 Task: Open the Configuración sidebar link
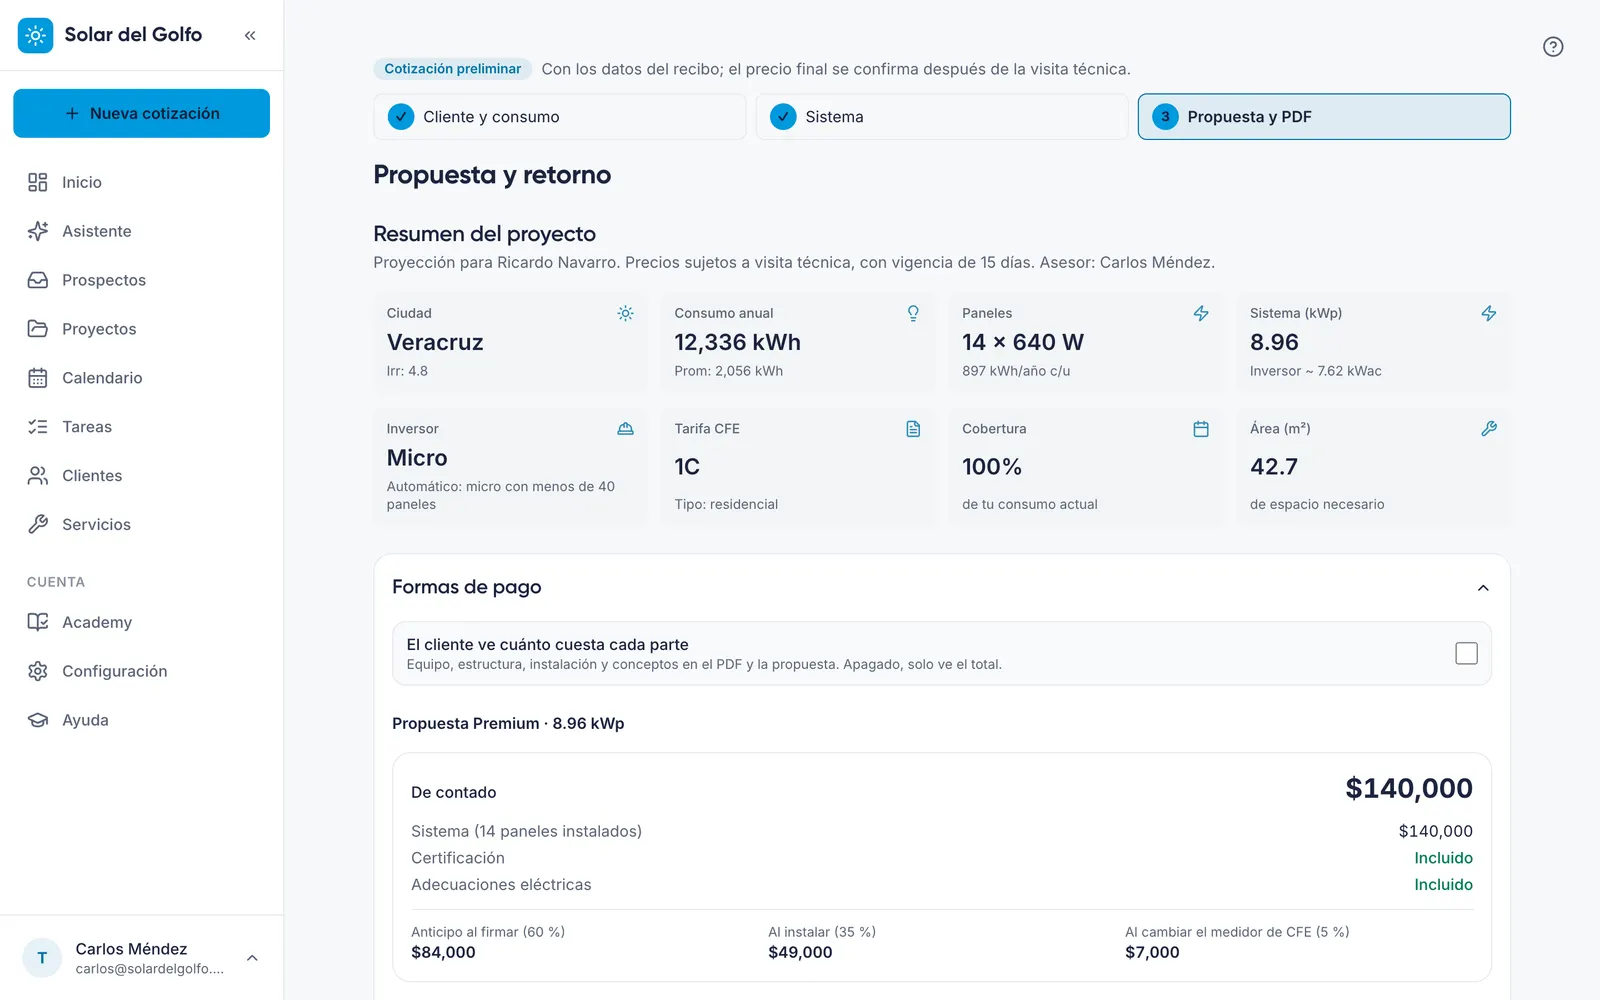[x=142, y=671]
